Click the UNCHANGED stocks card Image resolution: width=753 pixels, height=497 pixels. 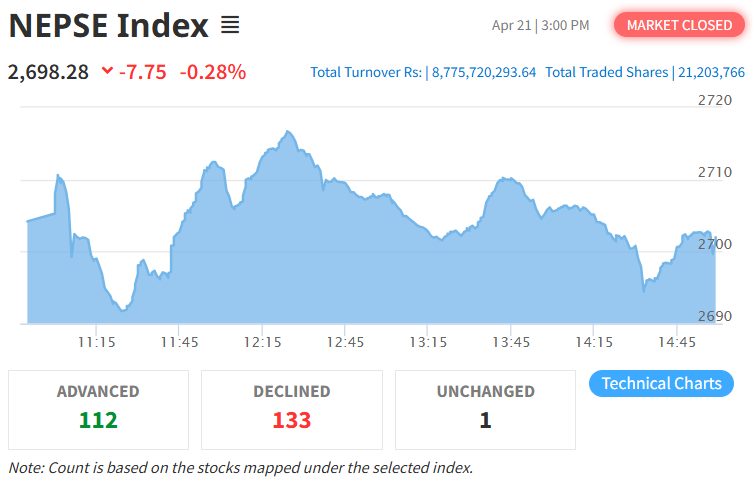coord(485,410)
